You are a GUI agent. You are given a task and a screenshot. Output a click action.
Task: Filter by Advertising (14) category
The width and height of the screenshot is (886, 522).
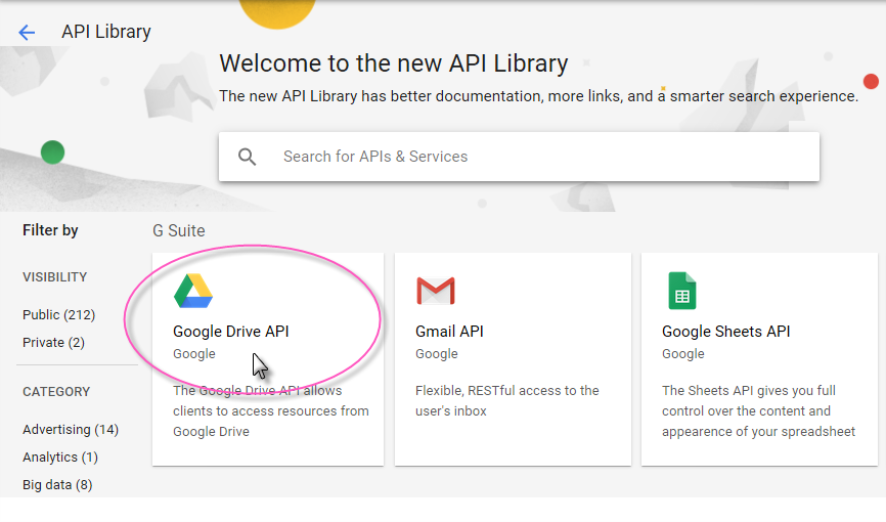click(x=71, y=429)
